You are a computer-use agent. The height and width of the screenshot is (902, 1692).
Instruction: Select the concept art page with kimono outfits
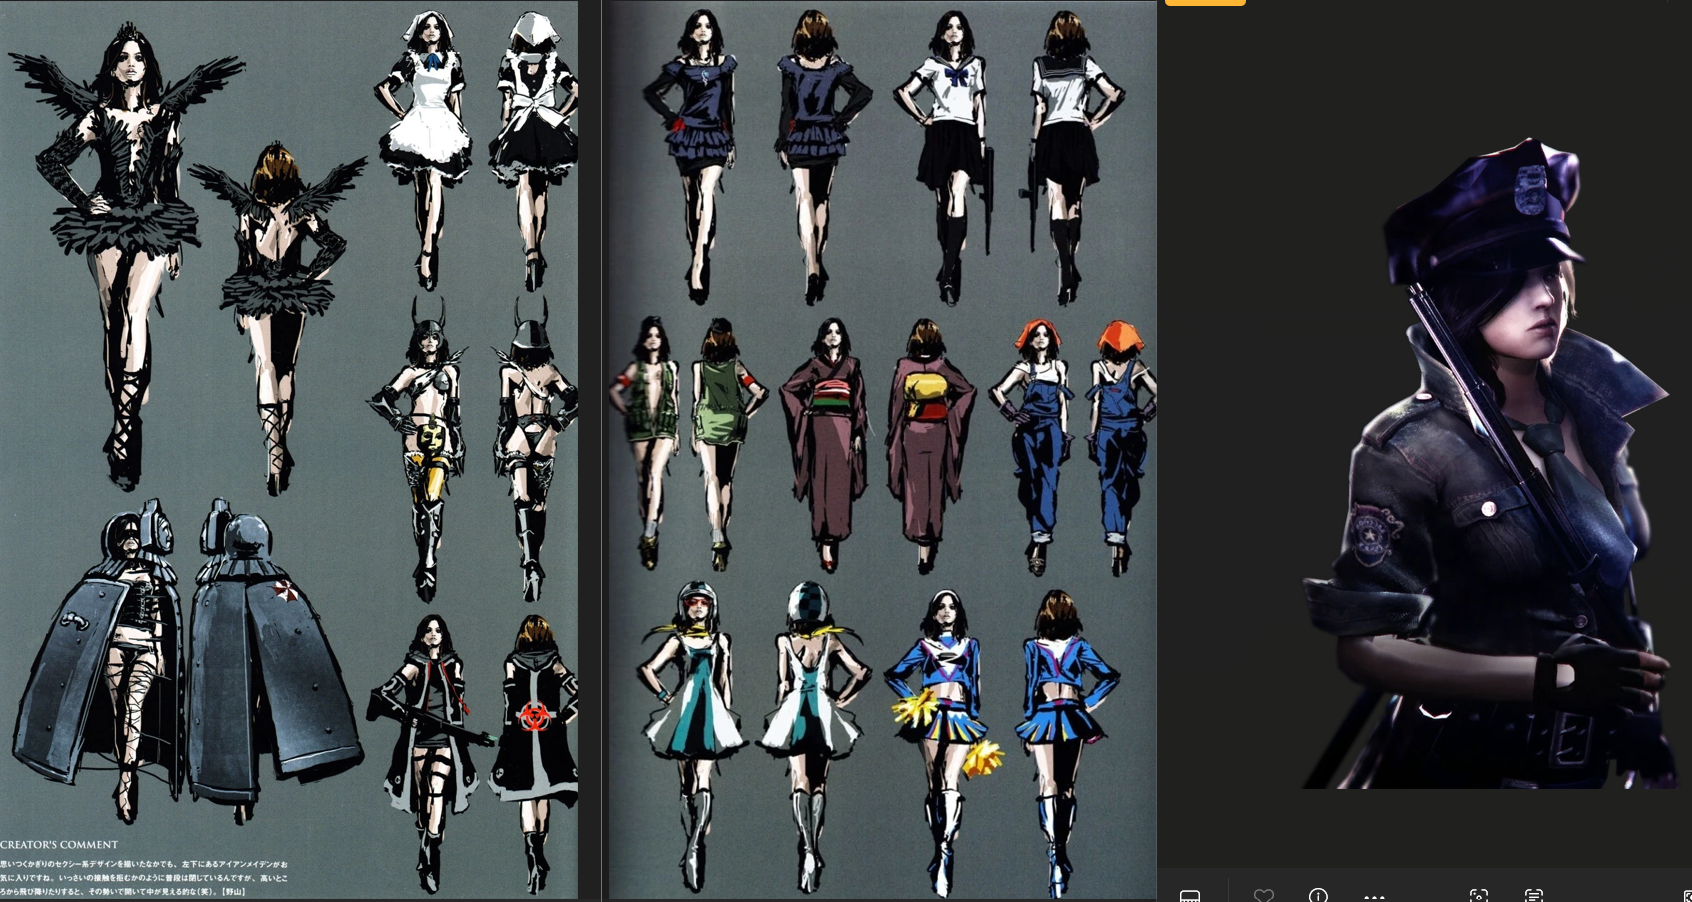[x=883, y=449]
